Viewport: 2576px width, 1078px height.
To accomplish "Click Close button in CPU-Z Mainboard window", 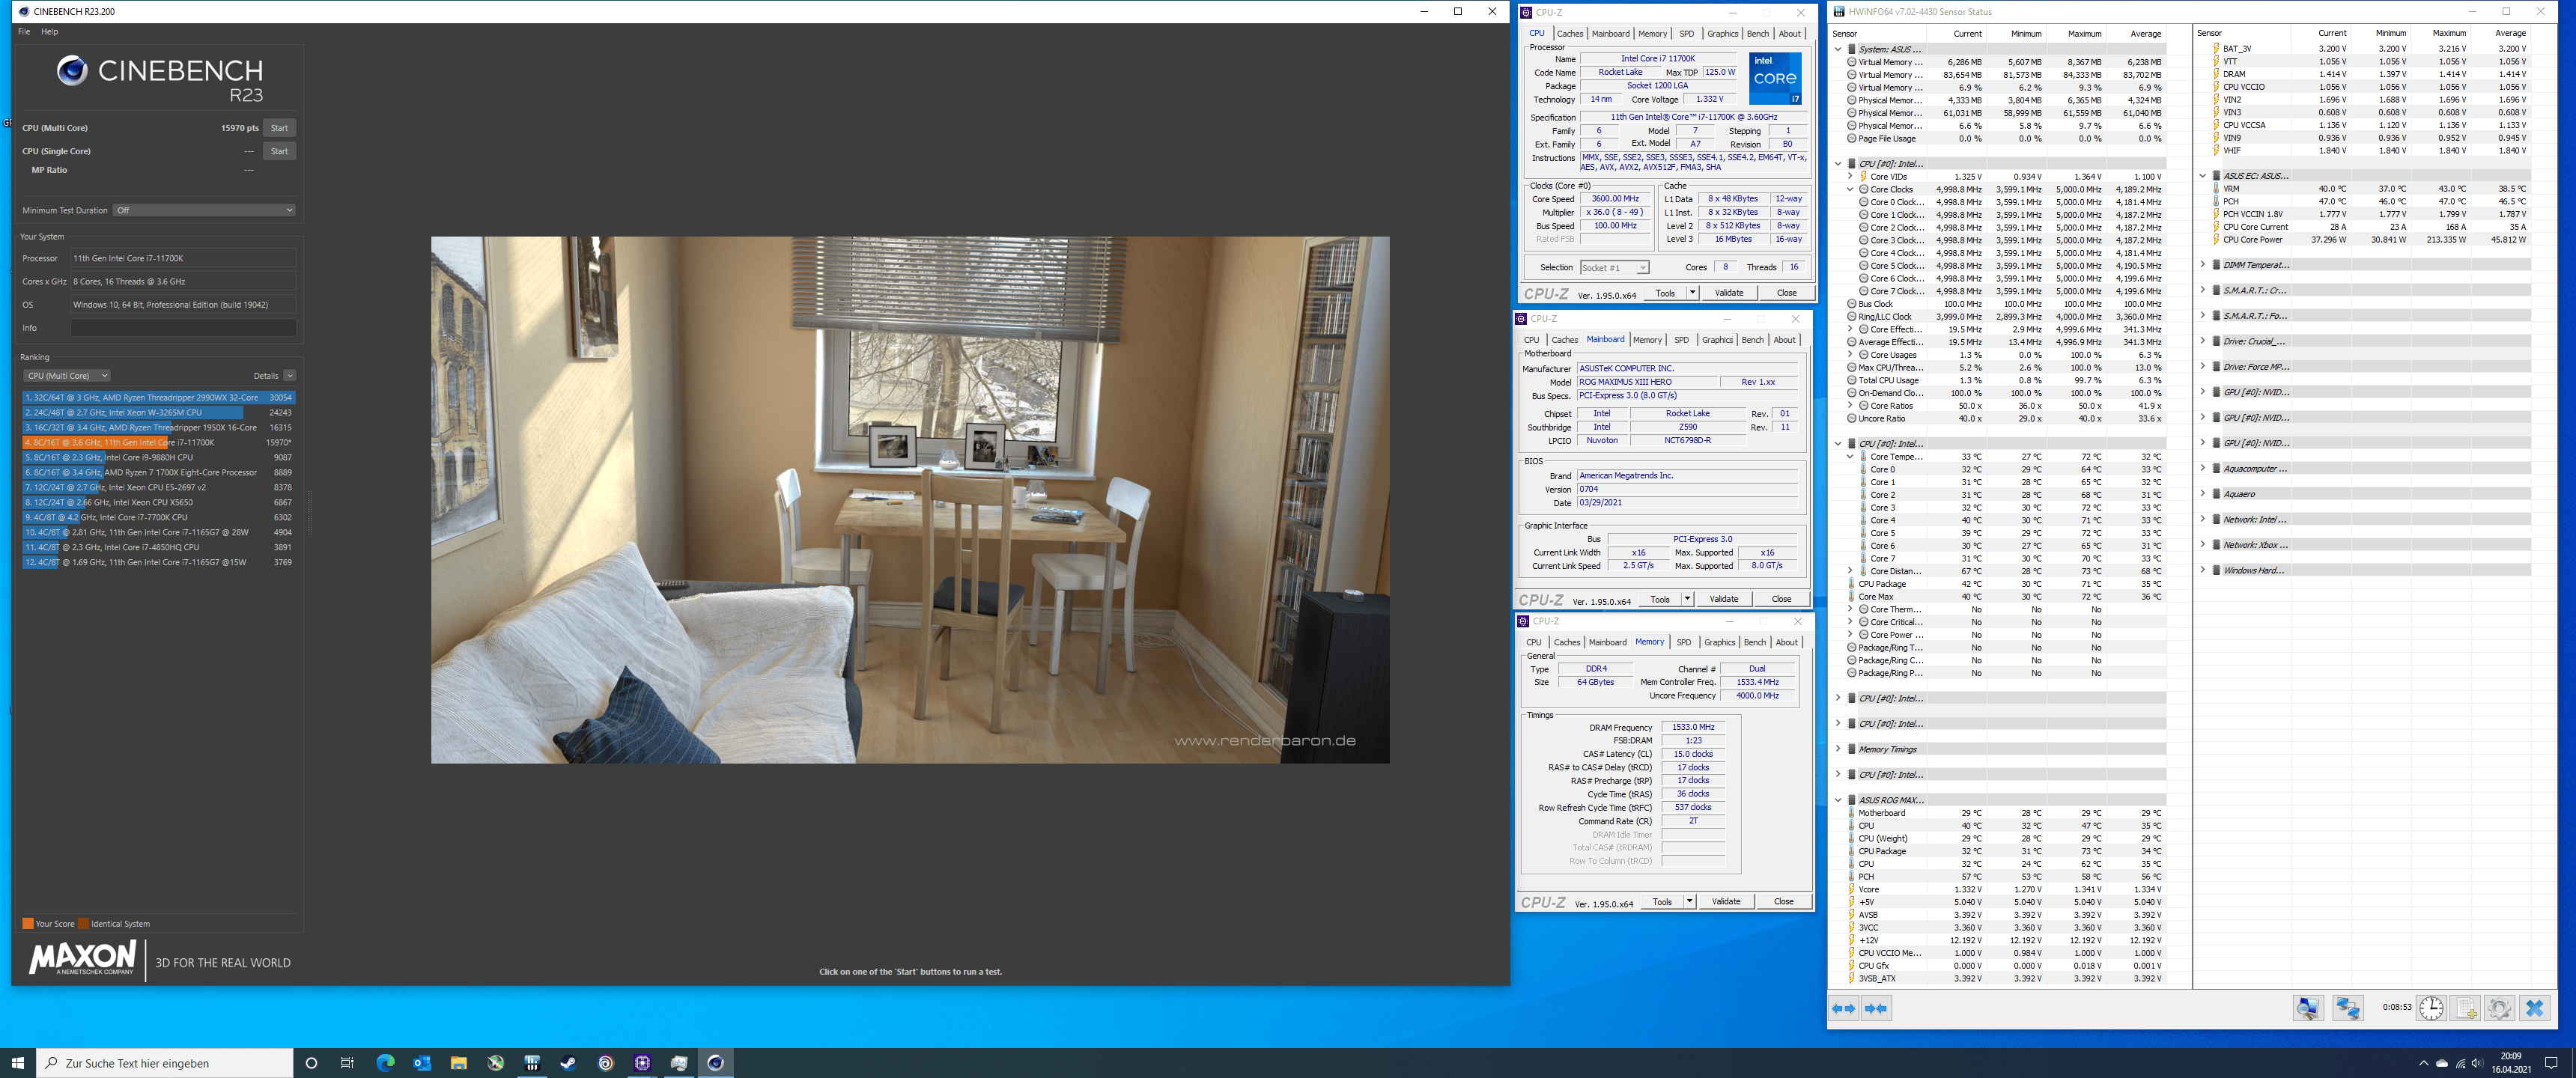I will pyautogui.click(x=1781, y=600).
